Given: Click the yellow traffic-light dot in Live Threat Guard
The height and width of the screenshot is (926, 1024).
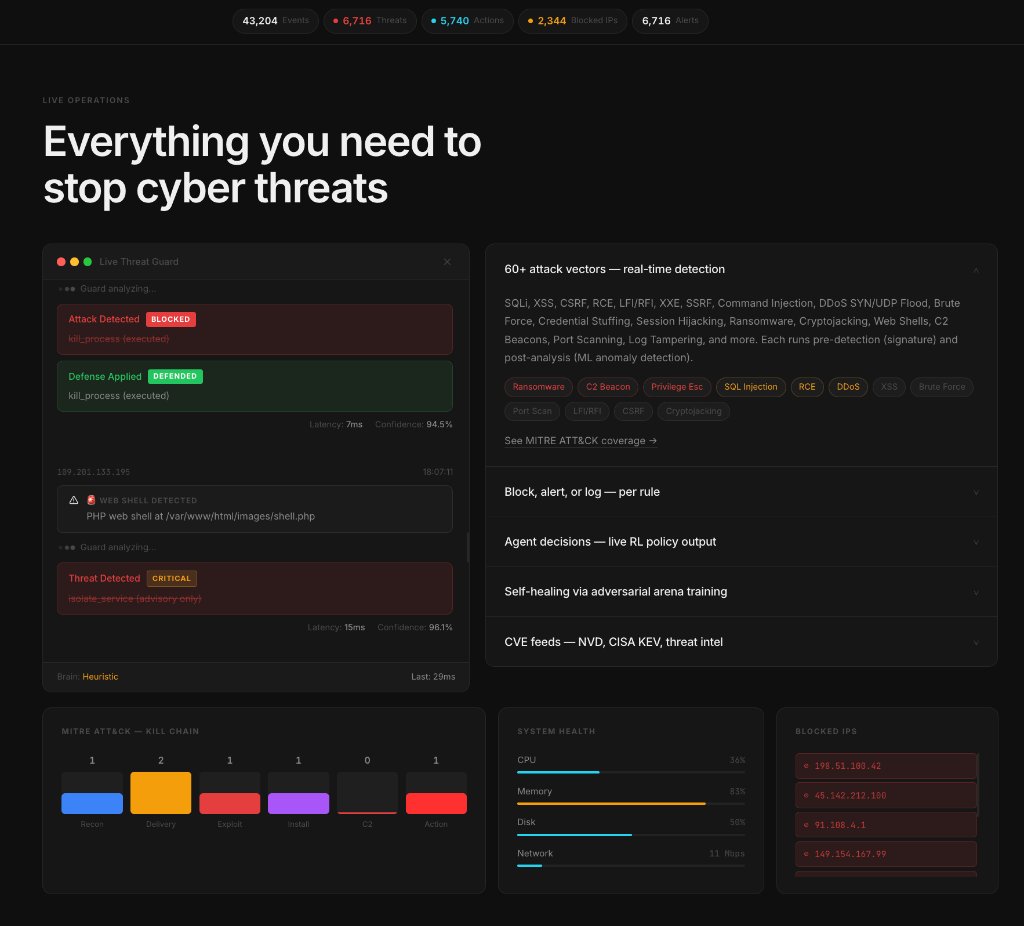Looking at the screenshot, I should [x=74, y=262].
